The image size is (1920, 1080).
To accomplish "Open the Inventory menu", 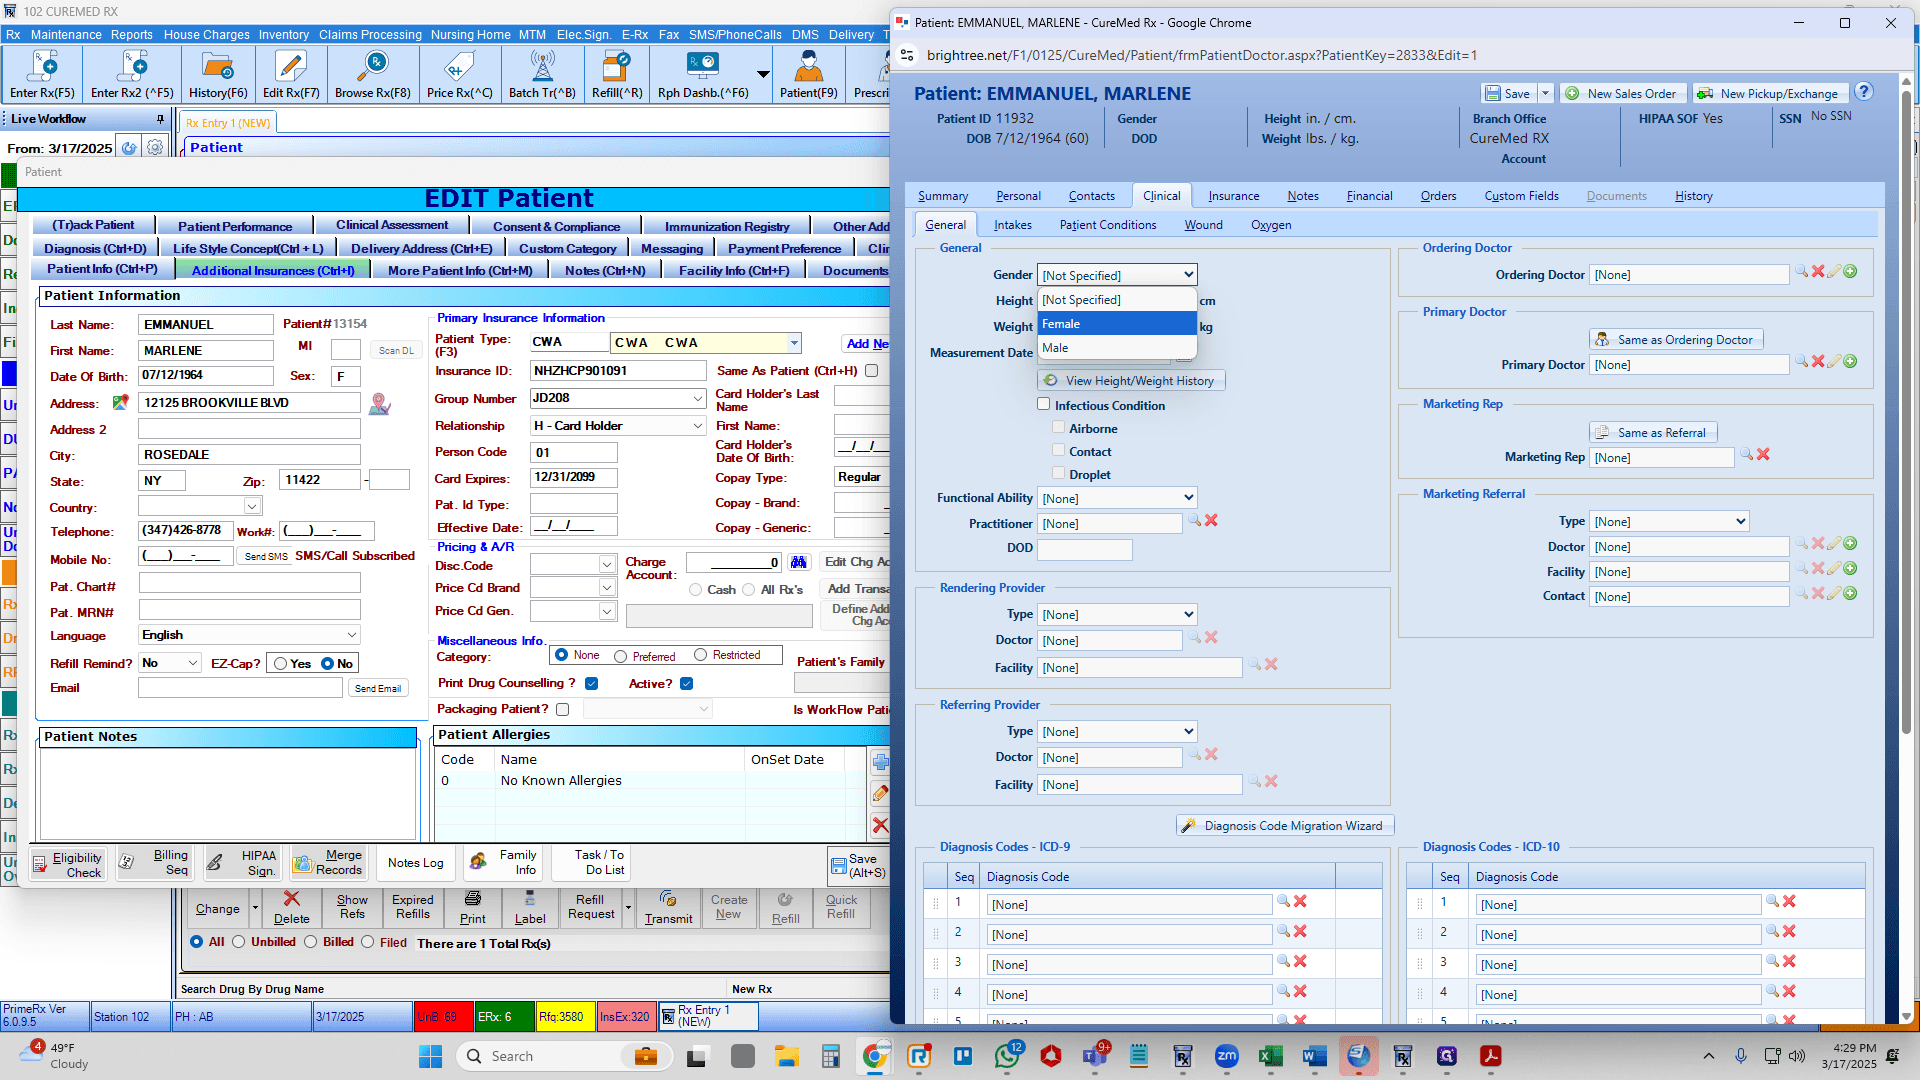I will coord(284,34).
